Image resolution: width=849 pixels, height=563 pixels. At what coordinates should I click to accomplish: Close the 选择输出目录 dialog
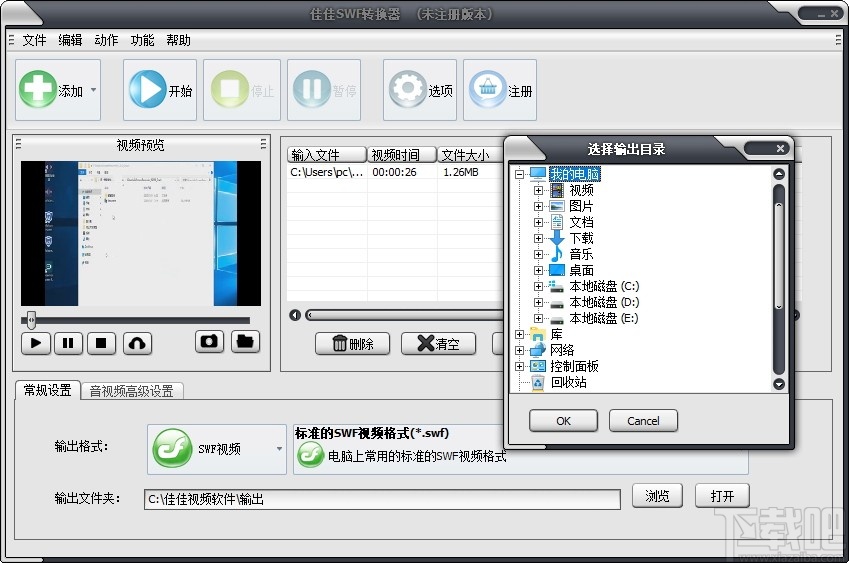coord(780,148)
